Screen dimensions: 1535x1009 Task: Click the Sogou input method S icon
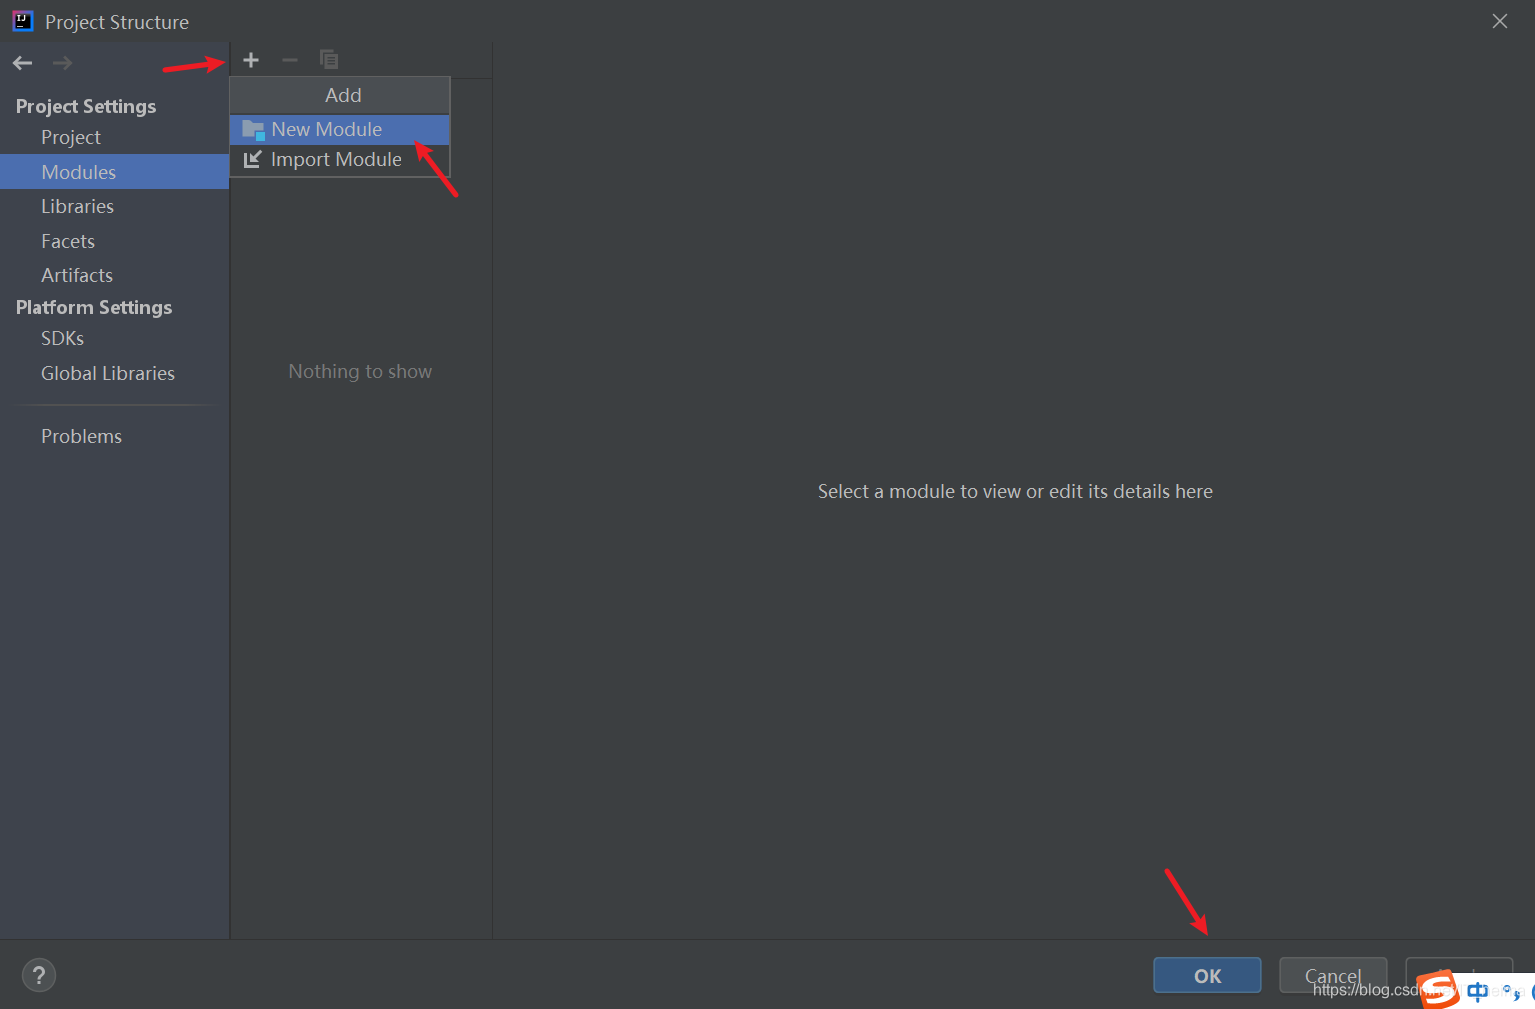point(1439,989)
